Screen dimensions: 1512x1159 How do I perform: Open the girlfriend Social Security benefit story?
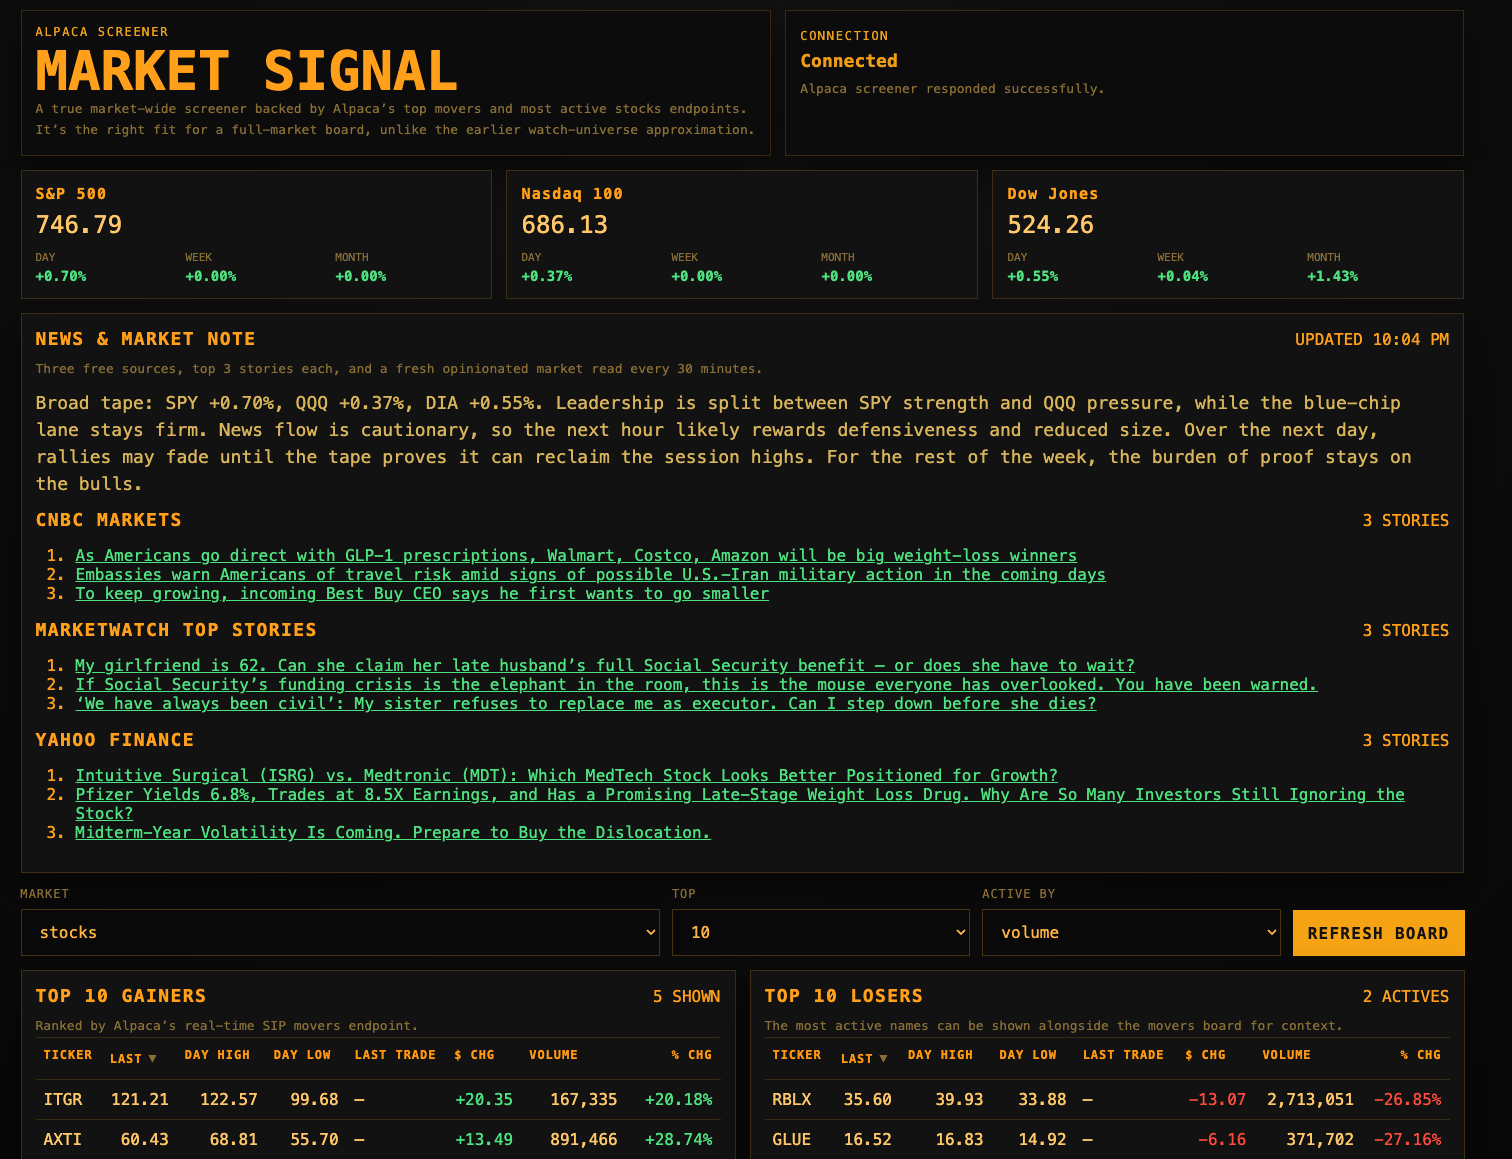point(605,666)
